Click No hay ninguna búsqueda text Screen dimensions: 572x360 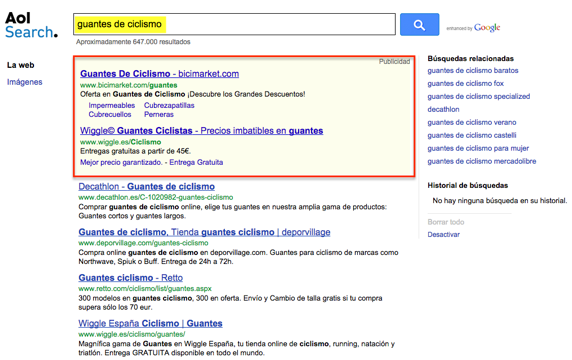coord(500,200)
